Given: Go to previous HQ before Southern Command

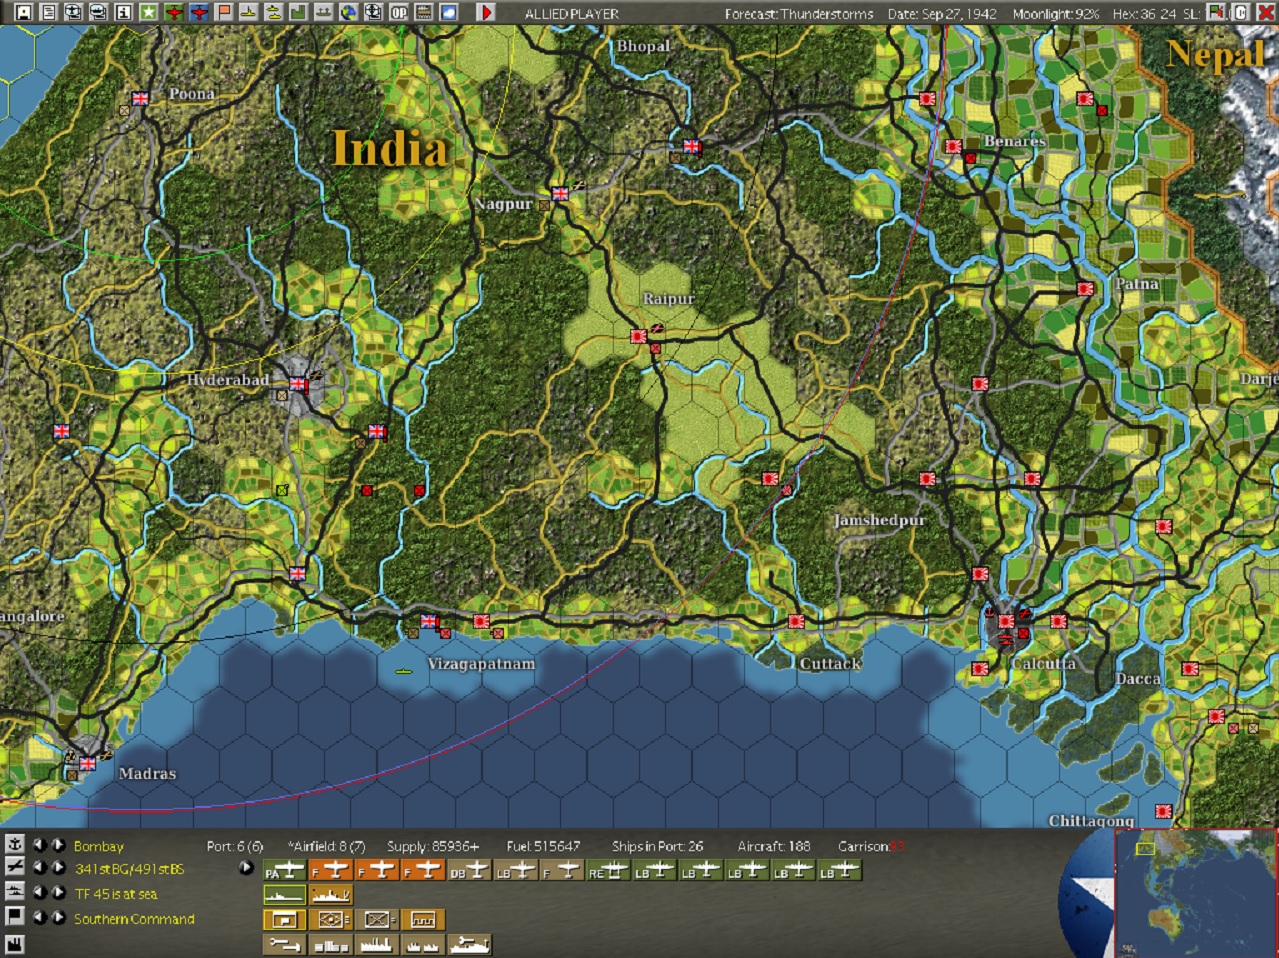Looking at the screenshot, I should [38, 918].
